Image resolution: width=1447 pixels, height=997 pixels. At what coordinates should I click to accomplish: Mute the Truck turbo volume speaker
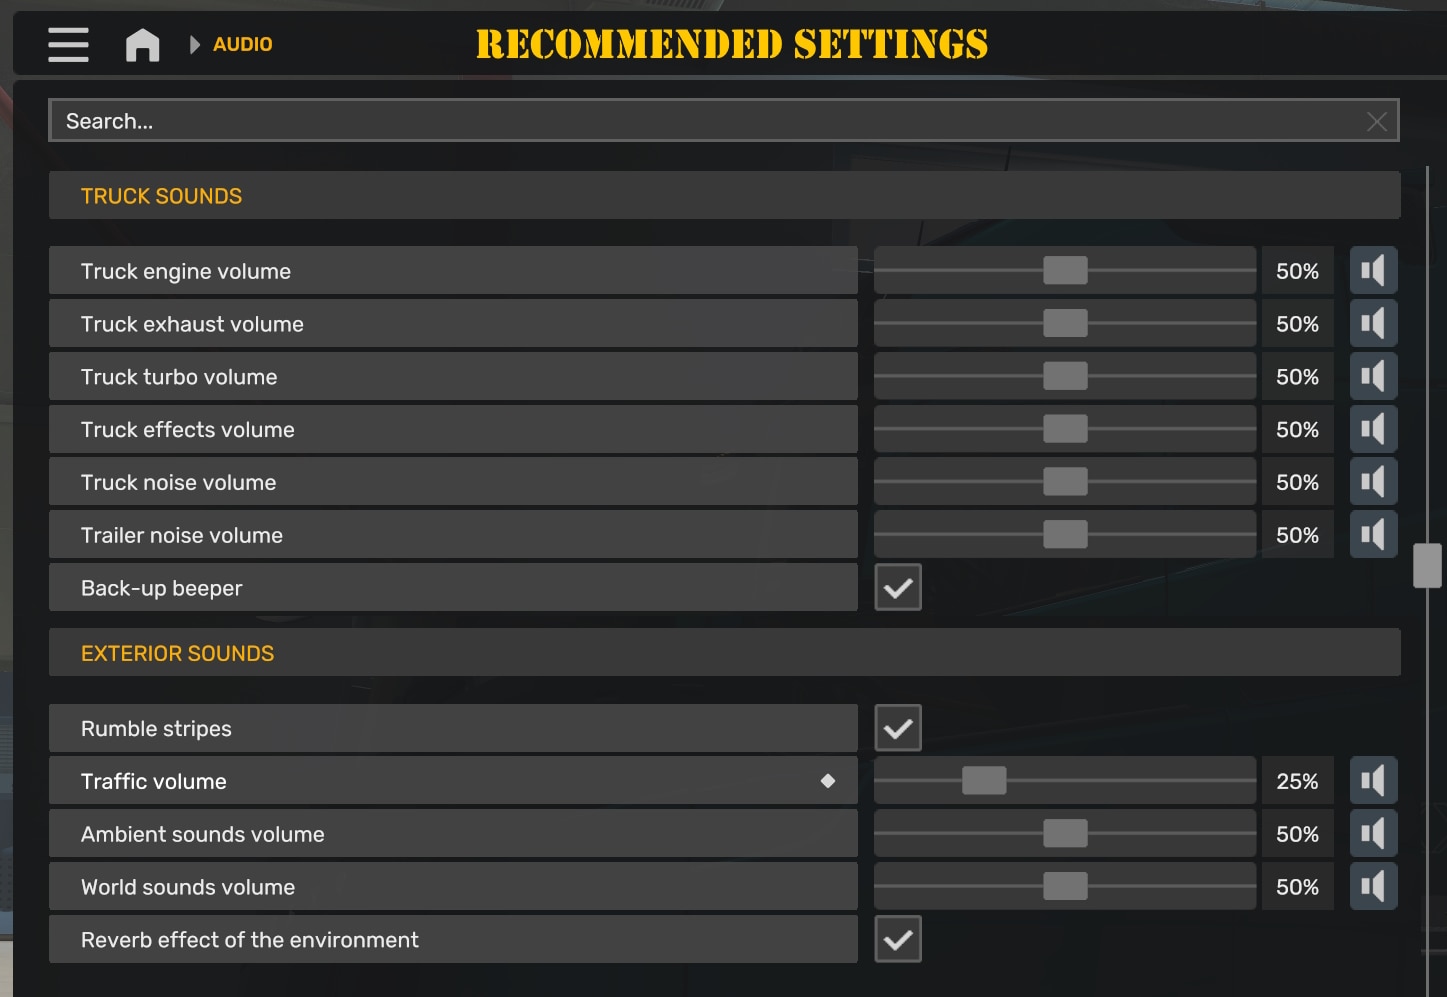tap(1373, 377)
